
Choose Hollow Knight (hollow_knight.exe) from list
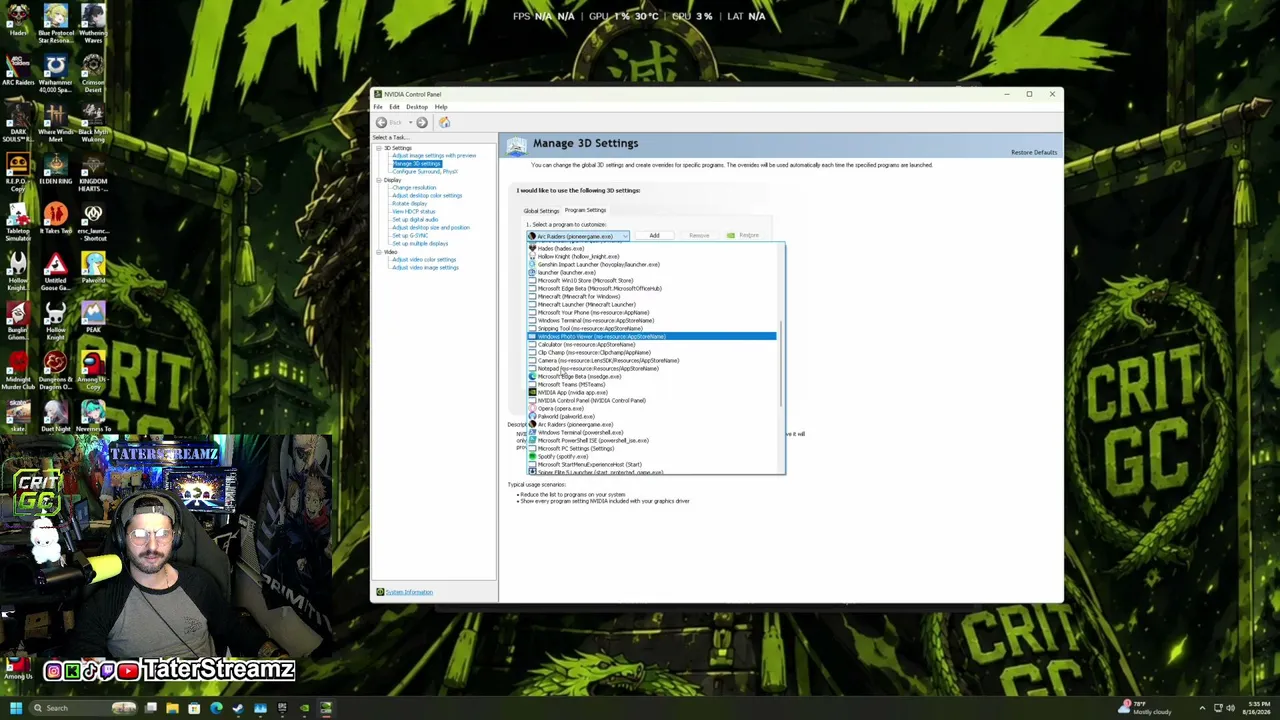pos(652,257)
